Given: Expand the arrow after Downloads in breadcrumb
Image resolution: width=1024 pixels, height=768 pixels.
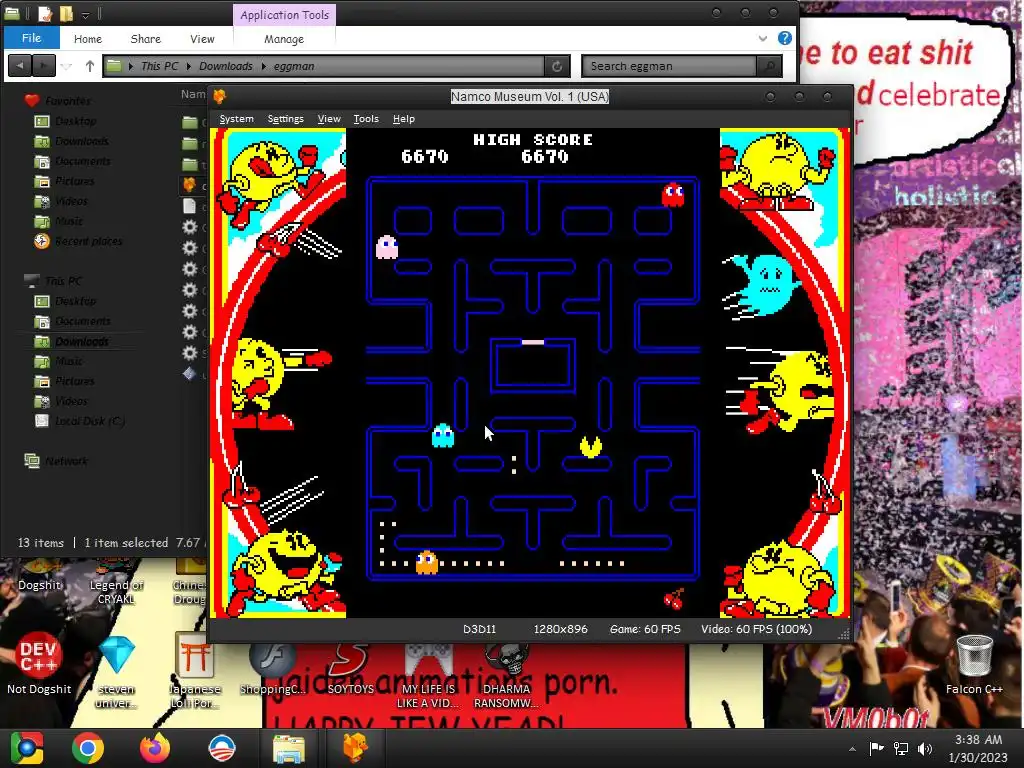Looking at the screenshot, I should point(263,66).
